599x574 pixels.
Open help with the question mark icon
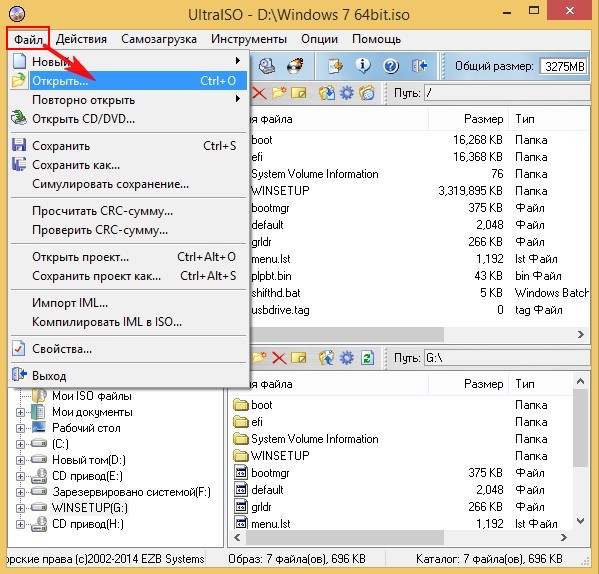click(x=391, y=66)
